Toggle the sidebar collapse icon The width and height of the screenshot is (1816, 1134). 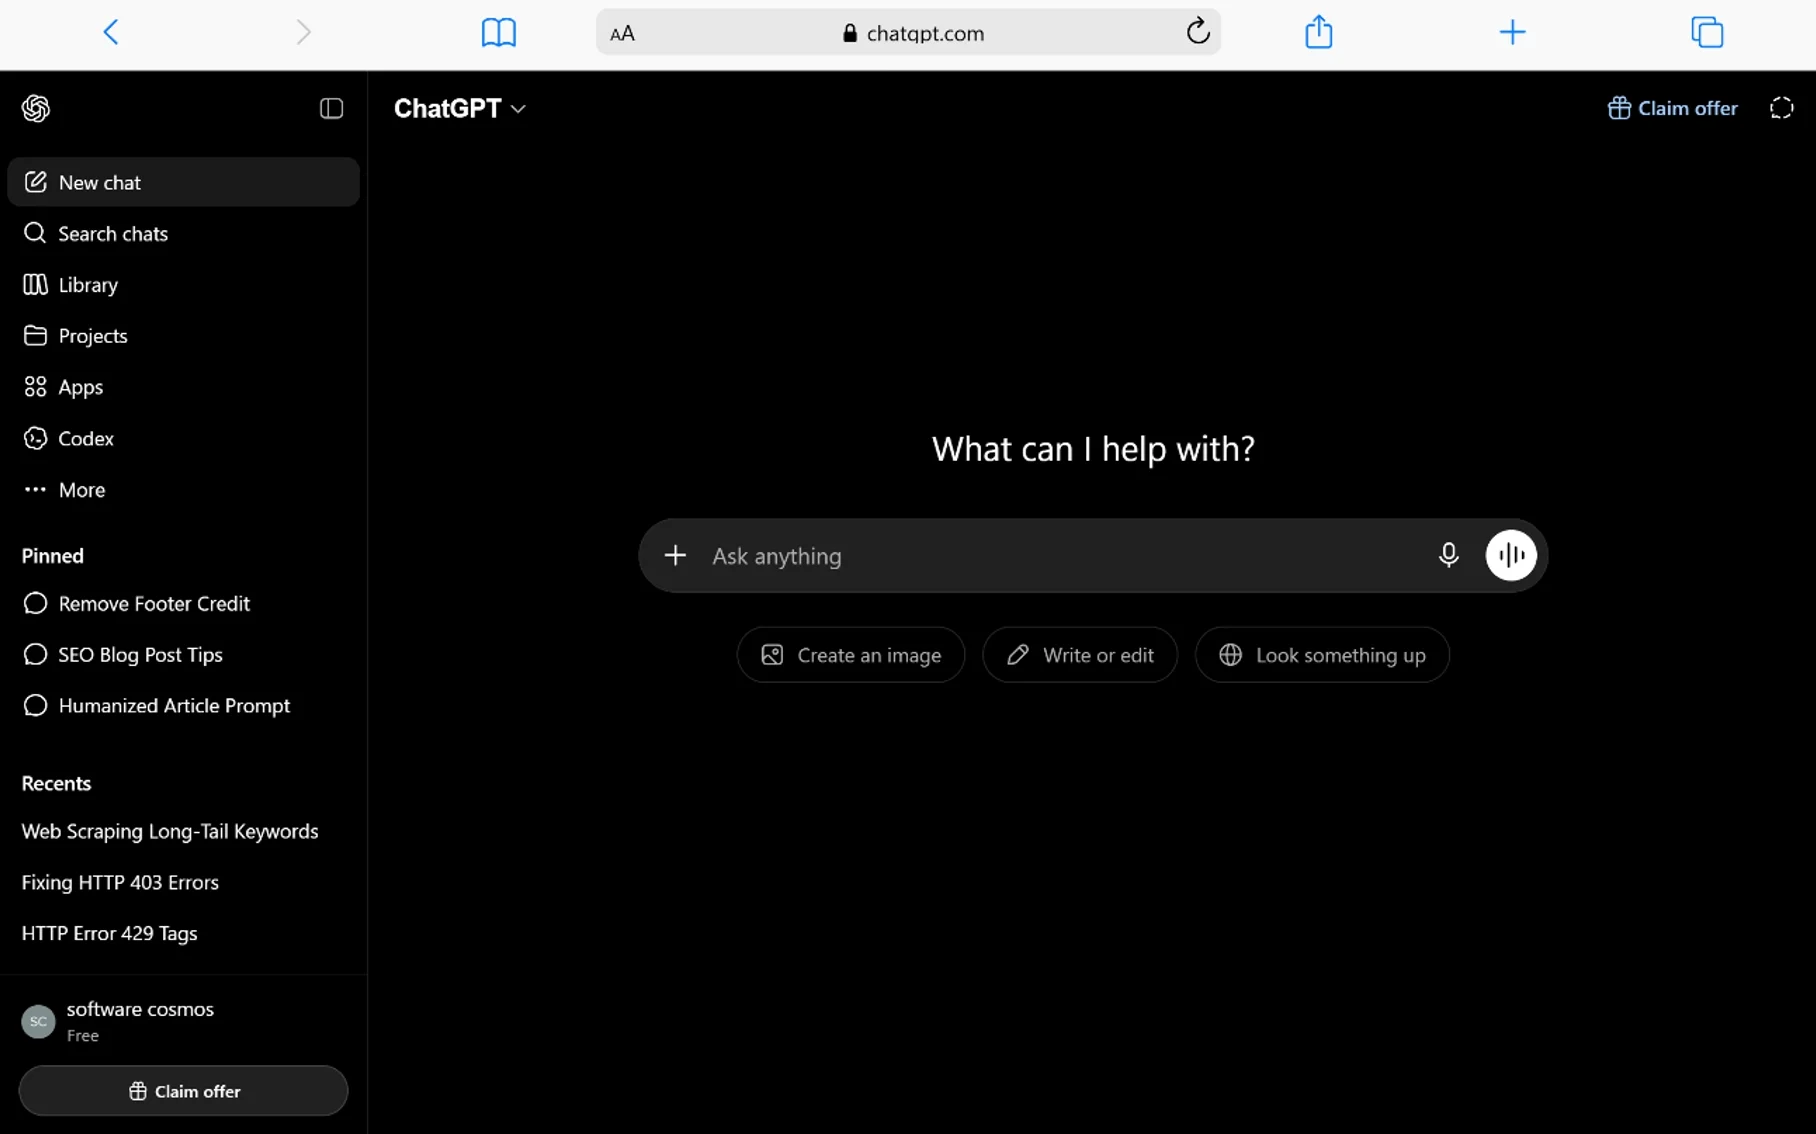pyautogui.click(x=331, y=108)
